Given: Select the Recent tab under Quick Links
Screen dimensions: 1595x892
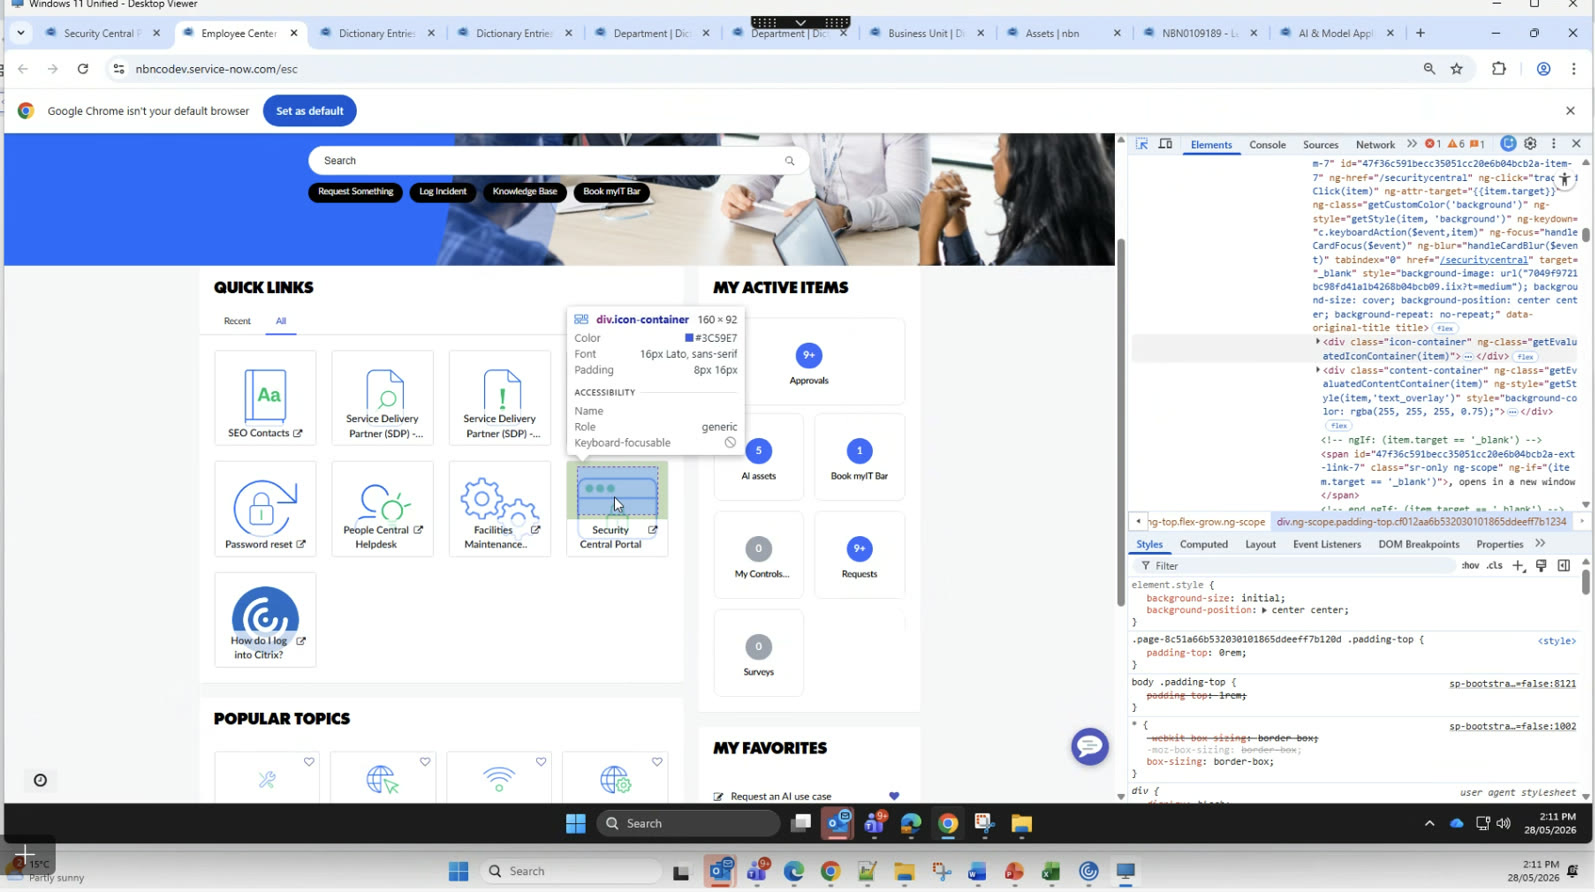Looking at the screenshot, I should coord(237,321).
